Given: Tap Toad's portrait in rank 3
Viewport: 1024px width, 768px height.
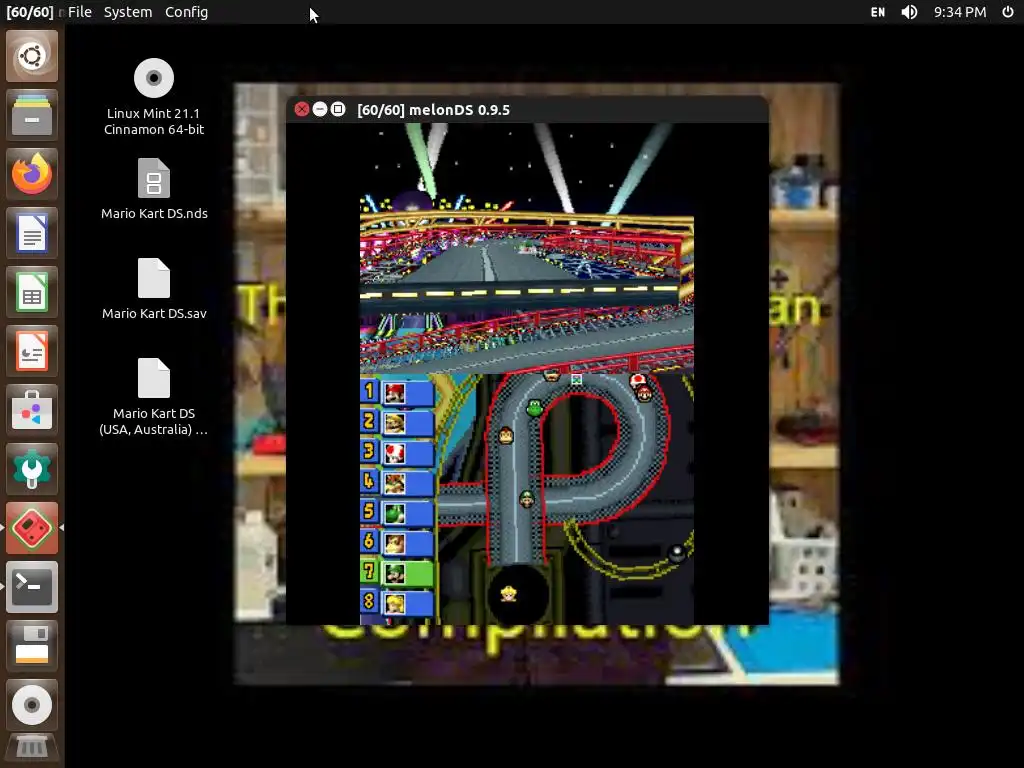Looking at the screenshot, I should [x=395, y=453].
